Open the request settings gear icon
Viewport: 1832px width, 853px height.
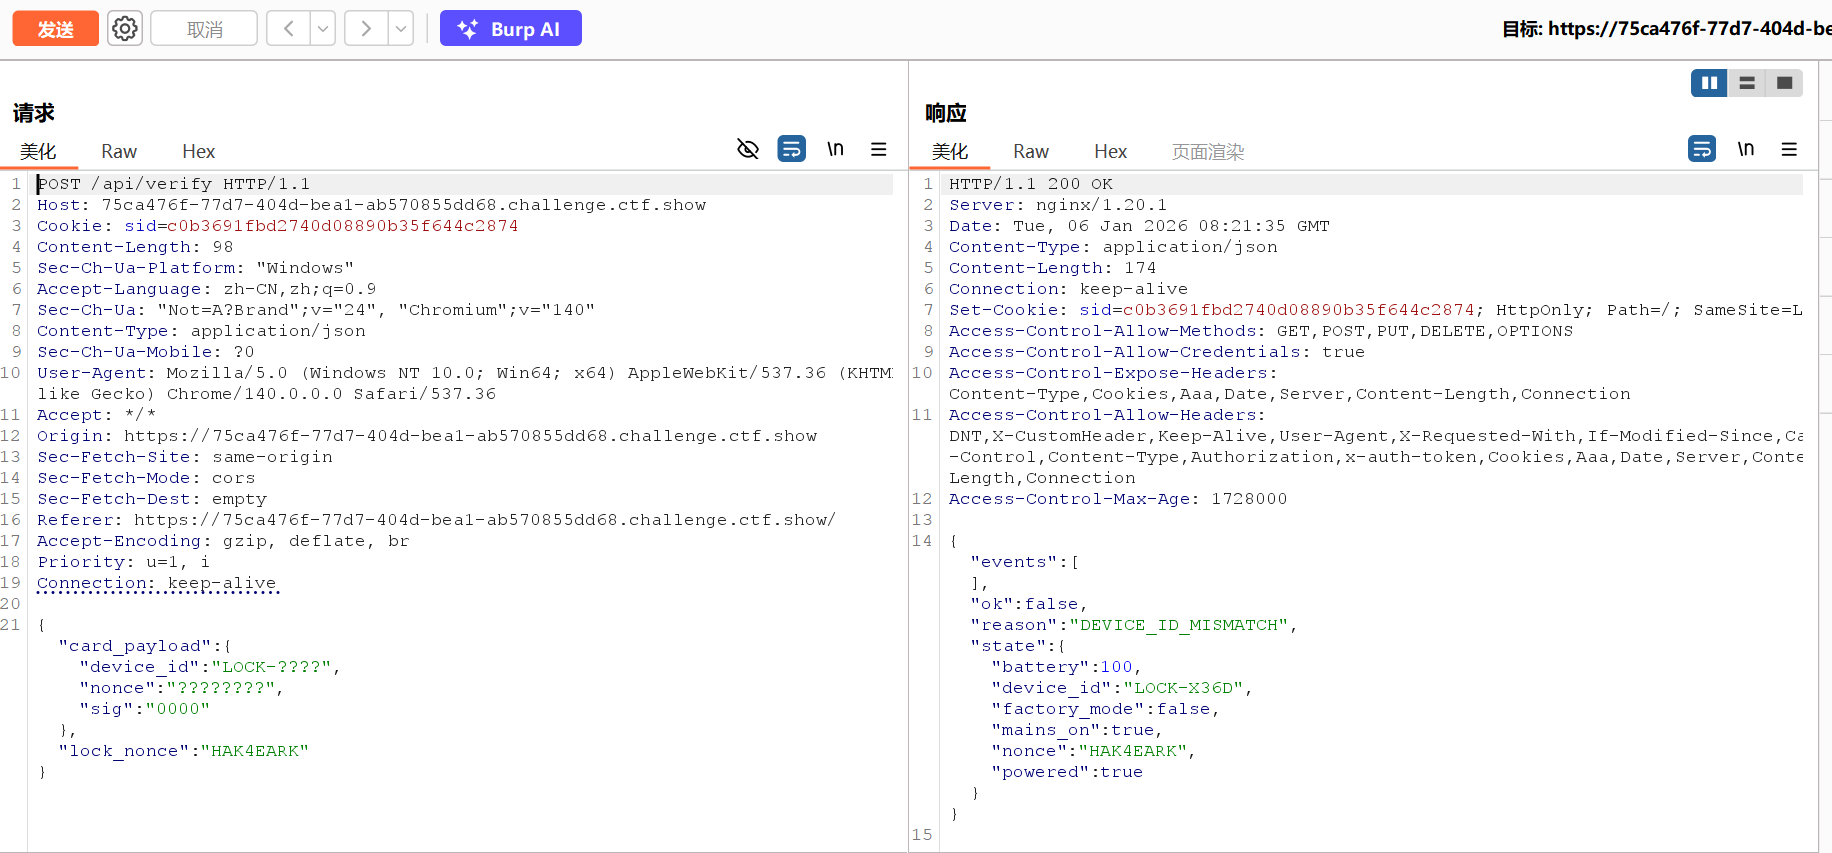click(x=125, y=29)
